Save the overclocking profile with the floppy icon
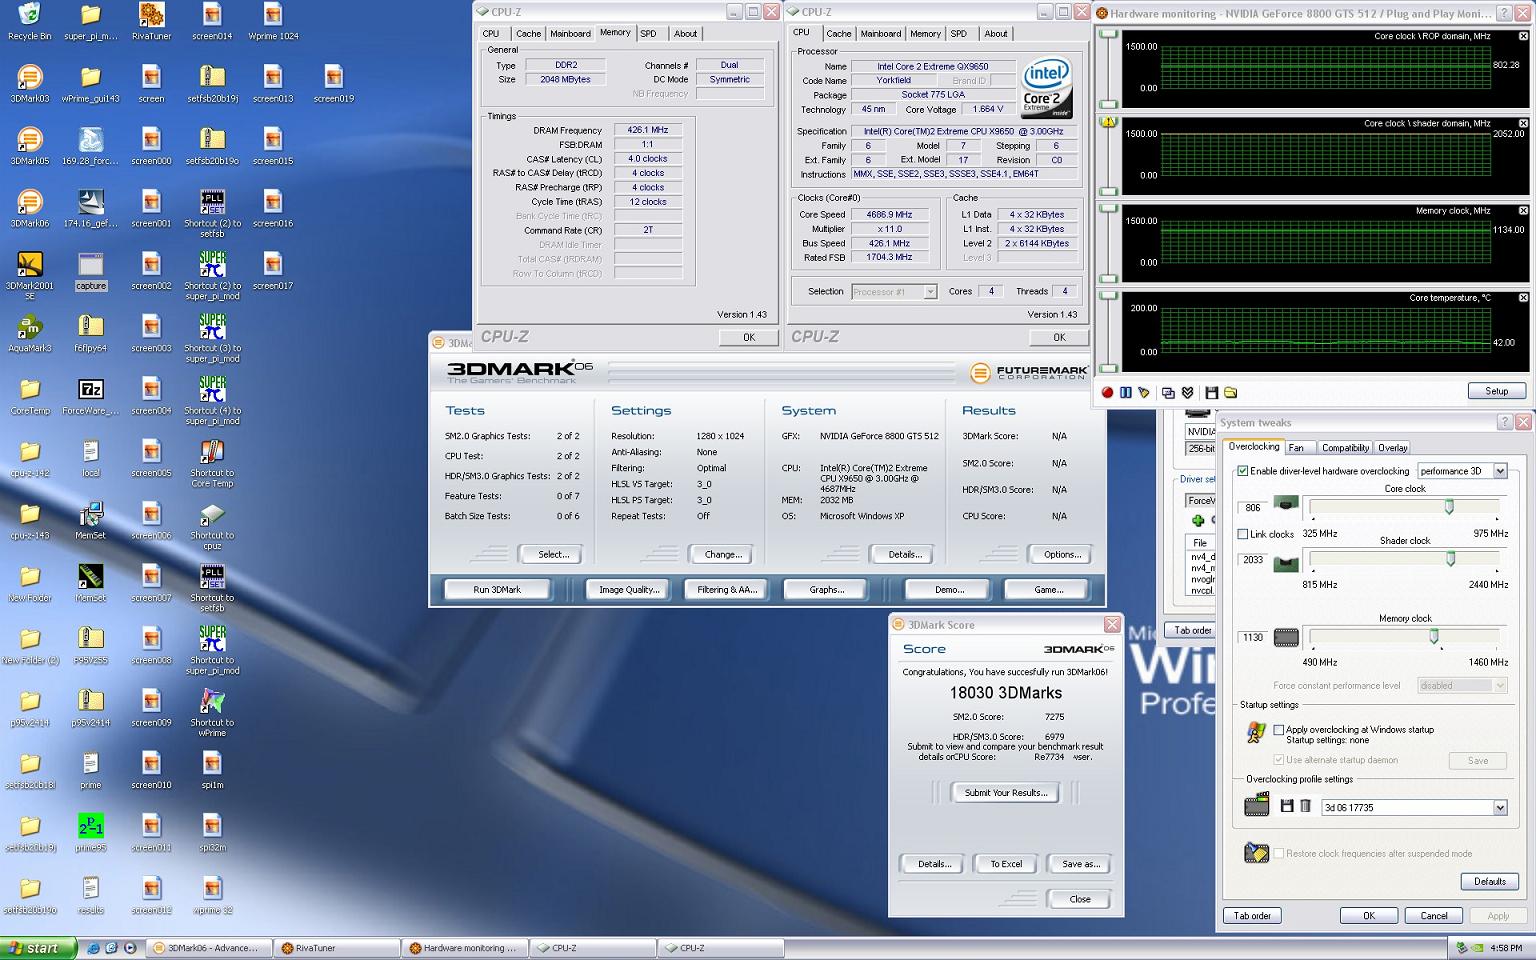The image size is (1536, 960). [1287, 806]
